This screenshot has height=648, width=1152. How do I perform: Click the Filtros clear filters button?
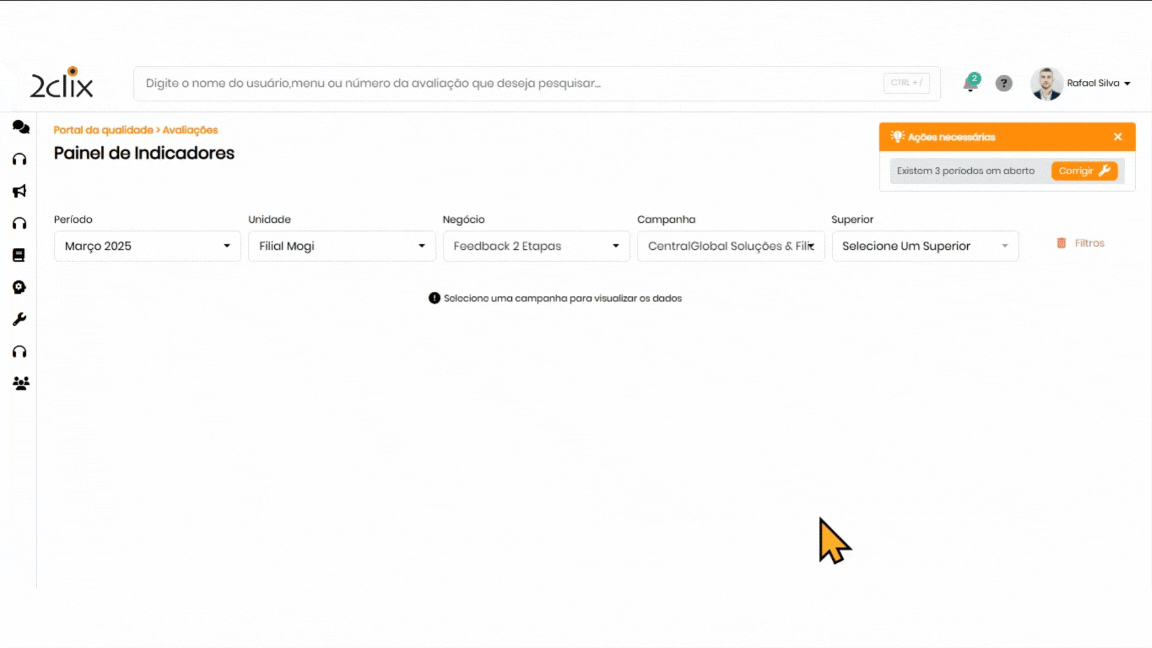pyautogui.click(x=1080, y=243)
